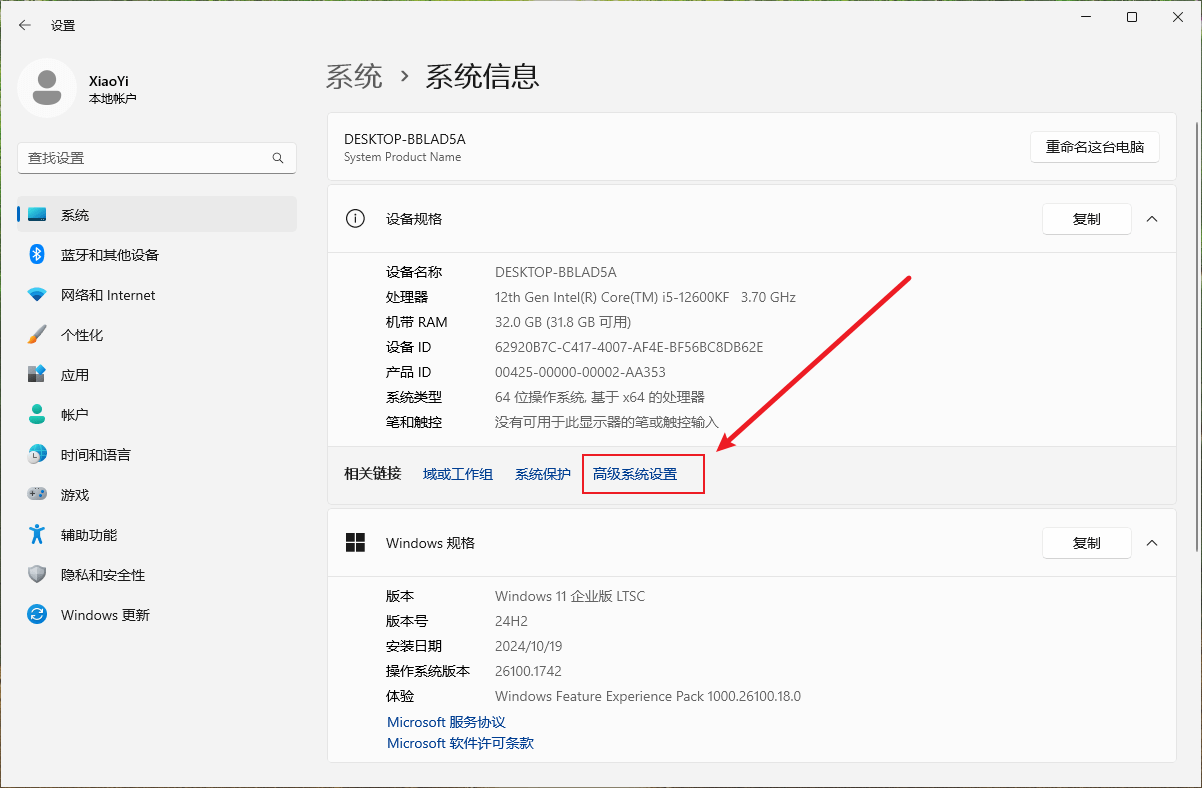Open 高级系统设置 from related links
Image resolution: width=1202 pixels, height=788 pixels.
click(643, 473)
